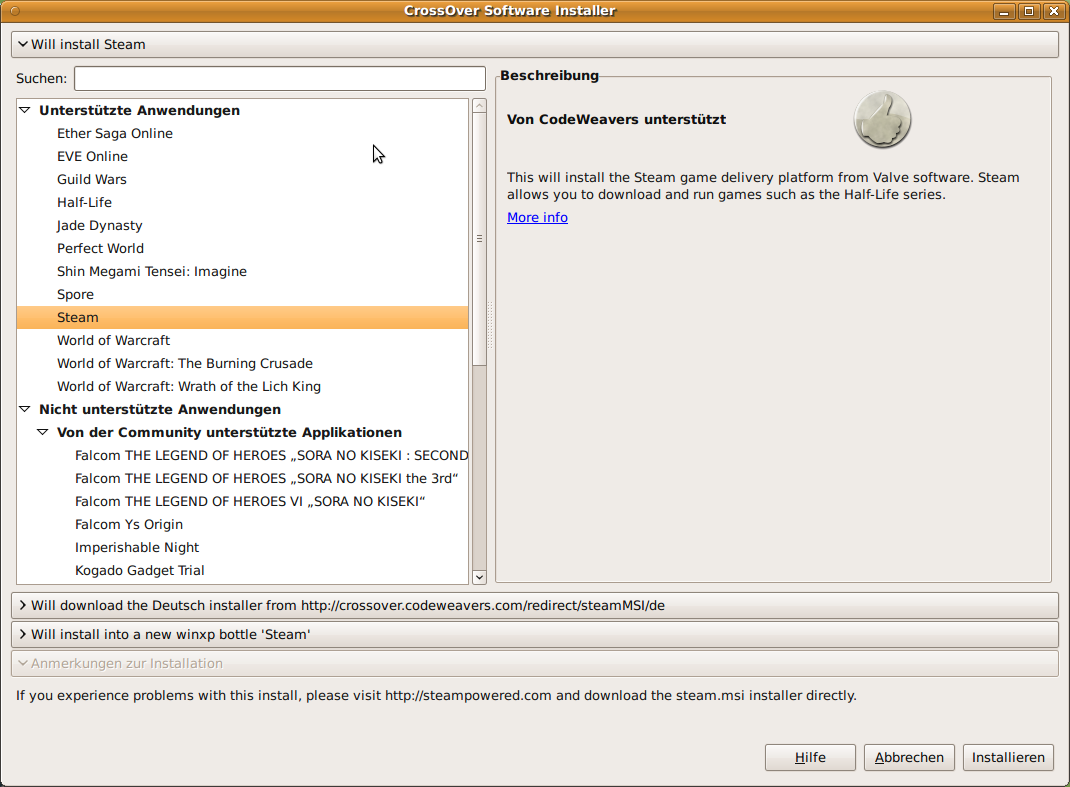Collapse Nicht unterstützte Anwendungen tree group
This screenshot has height=787, width=1070.
pos(25,409)
